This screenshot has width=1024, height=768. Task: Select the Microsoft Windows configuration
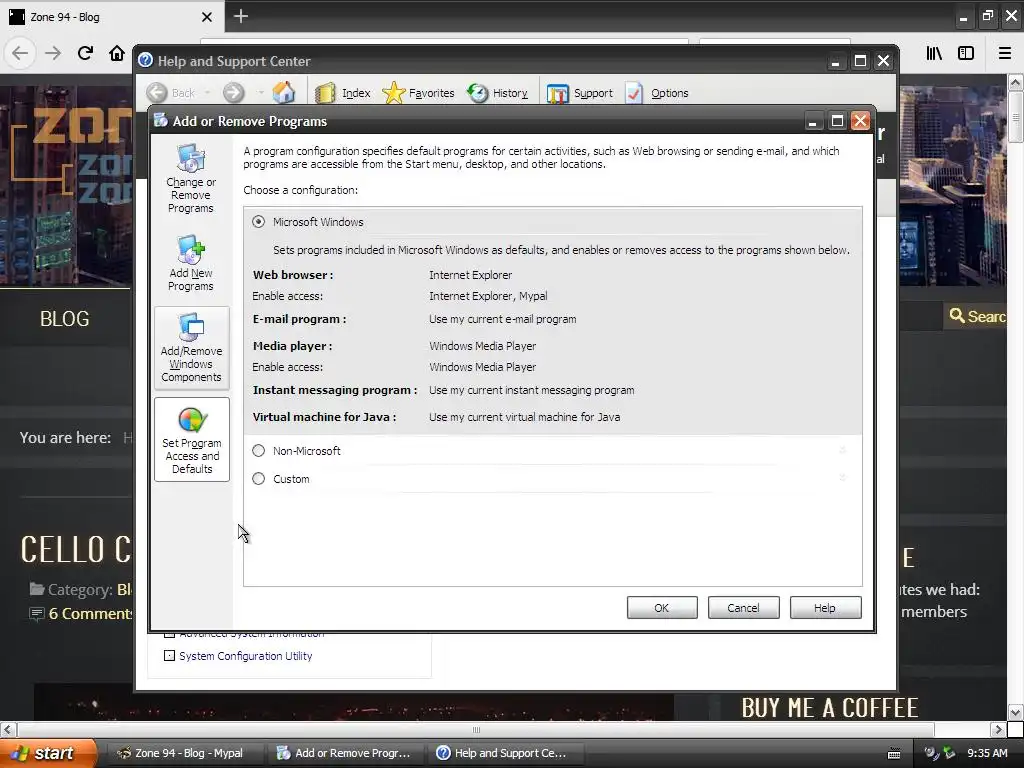click(x=259, y=222)
